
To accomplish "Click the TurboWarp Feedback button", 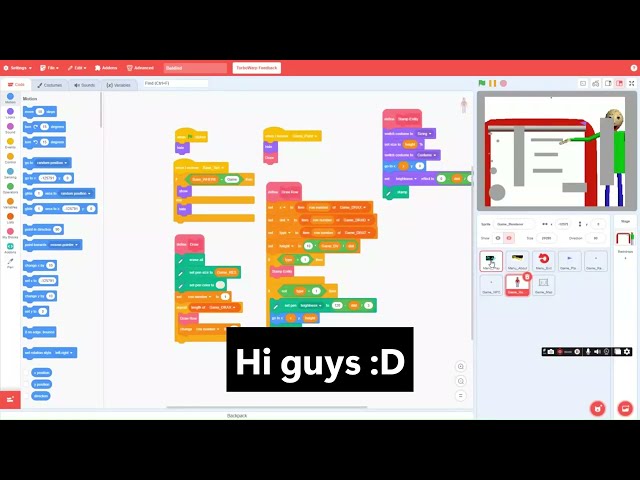I will [257, 68].
